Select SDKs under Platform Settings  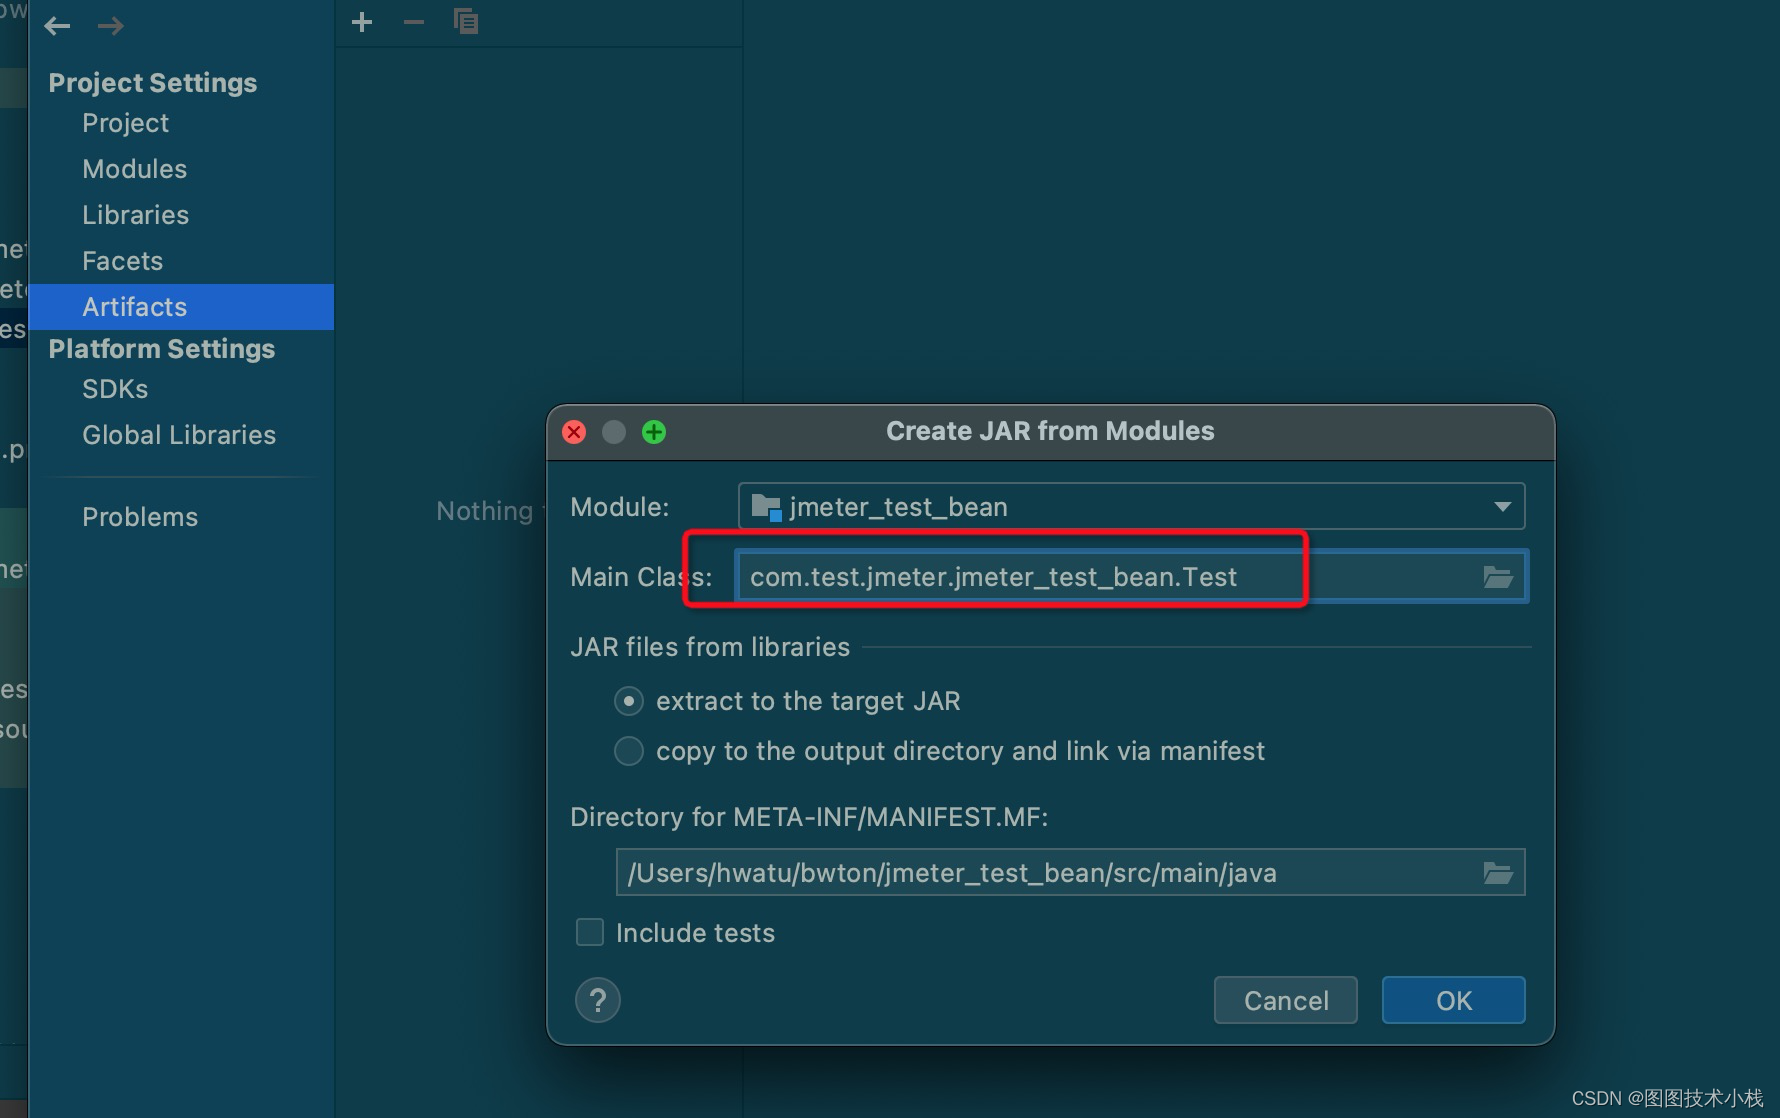click(114, 388)
